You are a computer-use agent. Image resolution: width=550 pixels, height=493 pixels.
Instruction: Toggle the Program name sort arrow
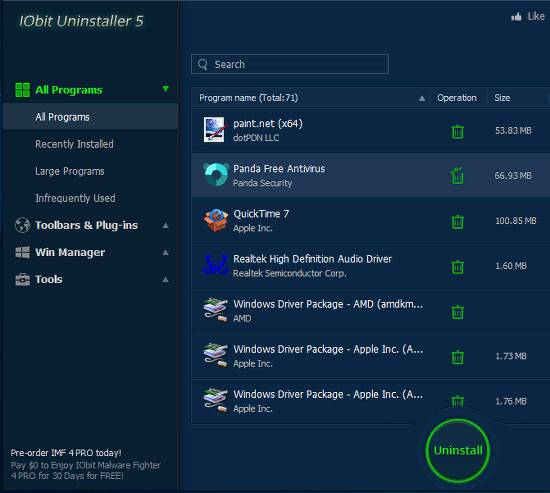point(422,99)
